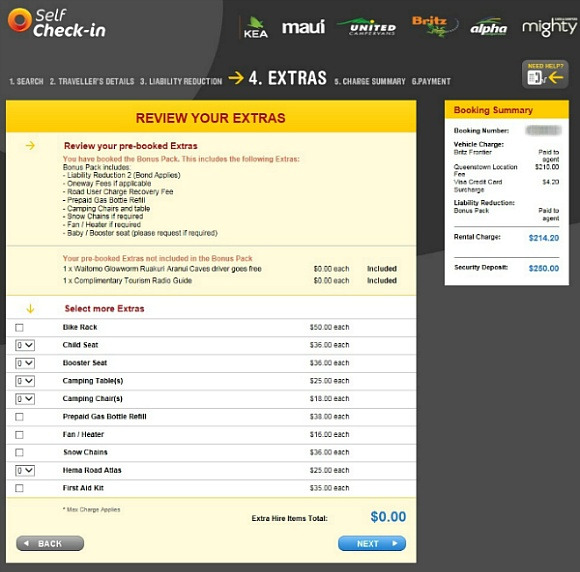Click the Max Charge Applies footnote
The image size is (580, 572).
tap(91, 509)
